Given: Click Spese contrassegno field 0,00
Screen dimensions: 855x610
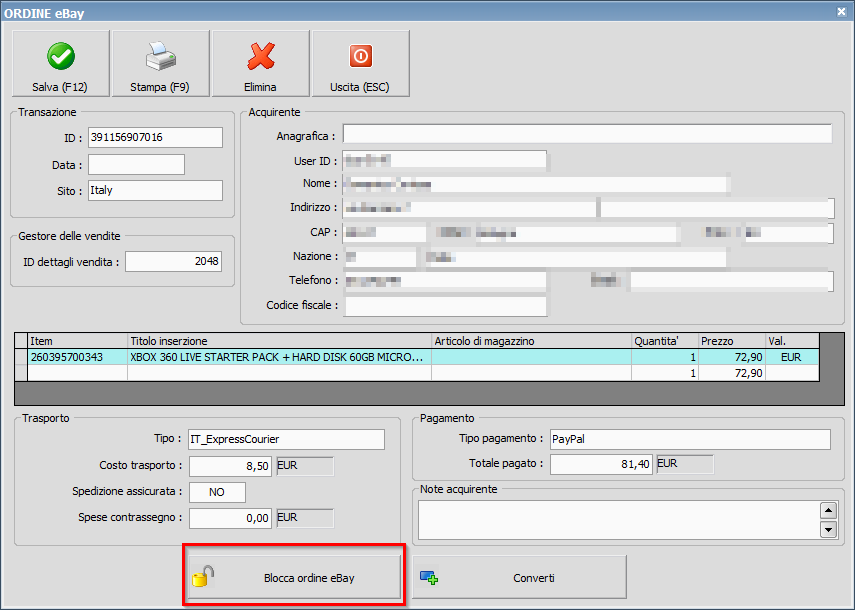Looking at the screenshot, I should (230, 518).
